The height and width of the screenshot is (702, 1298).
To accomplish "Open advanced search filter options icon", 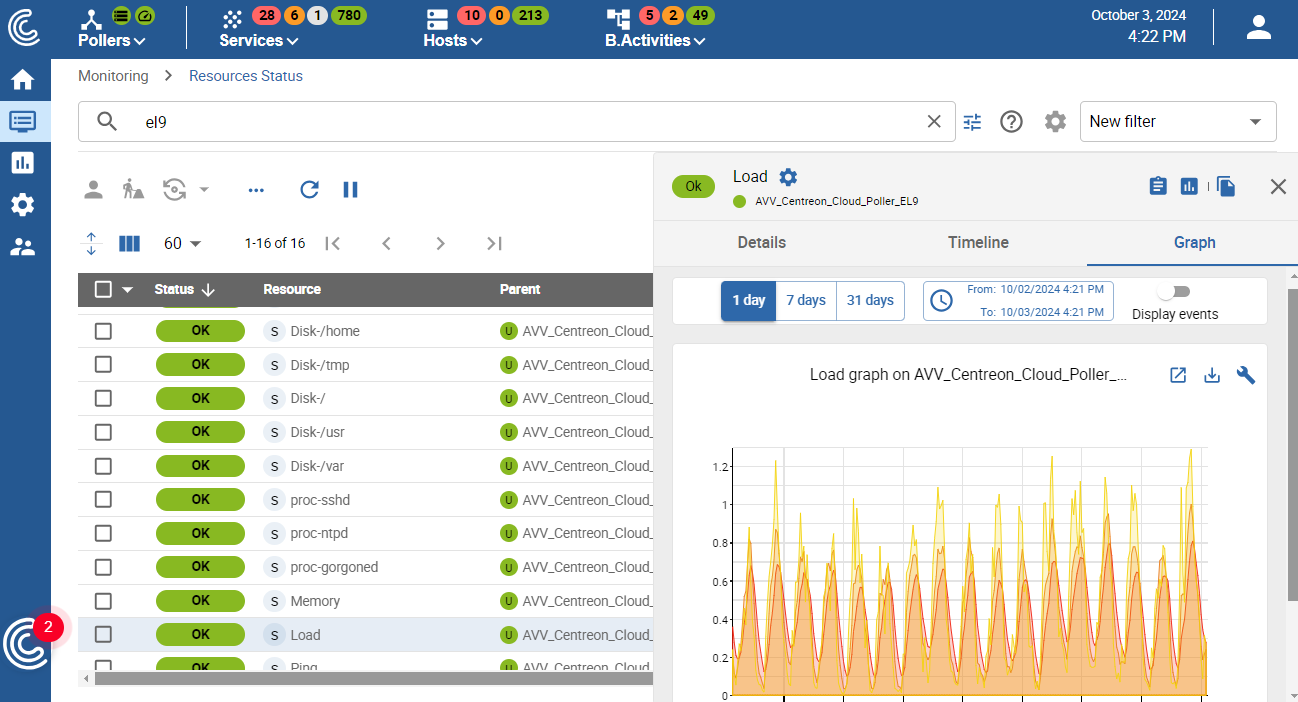I will (971, 121).
